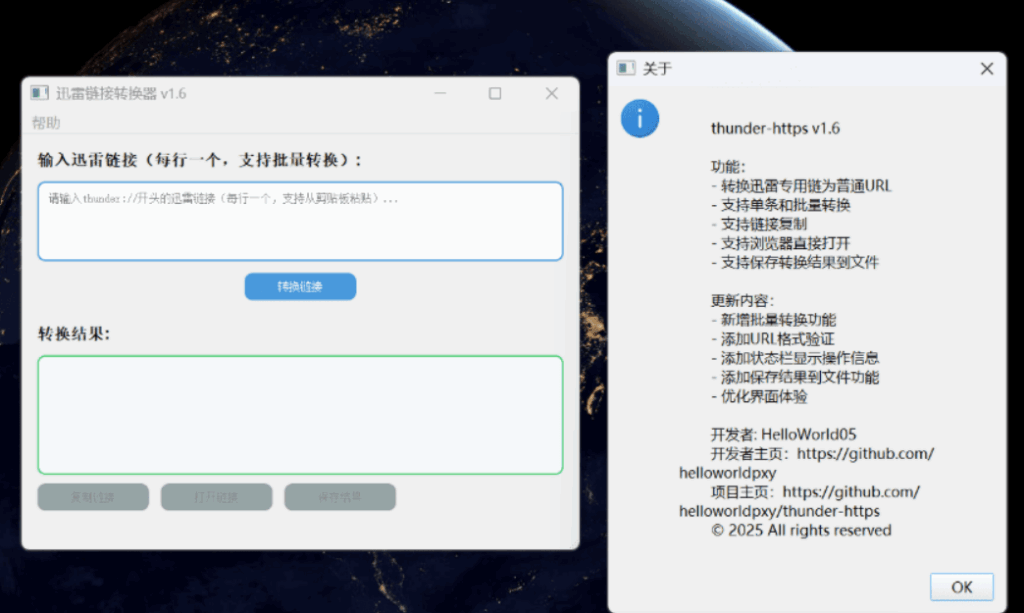The height and width of the screenshot is (613, 1024).
Task: Maximize the 迅雷链接转换器 window
Action: coord(495,93)
